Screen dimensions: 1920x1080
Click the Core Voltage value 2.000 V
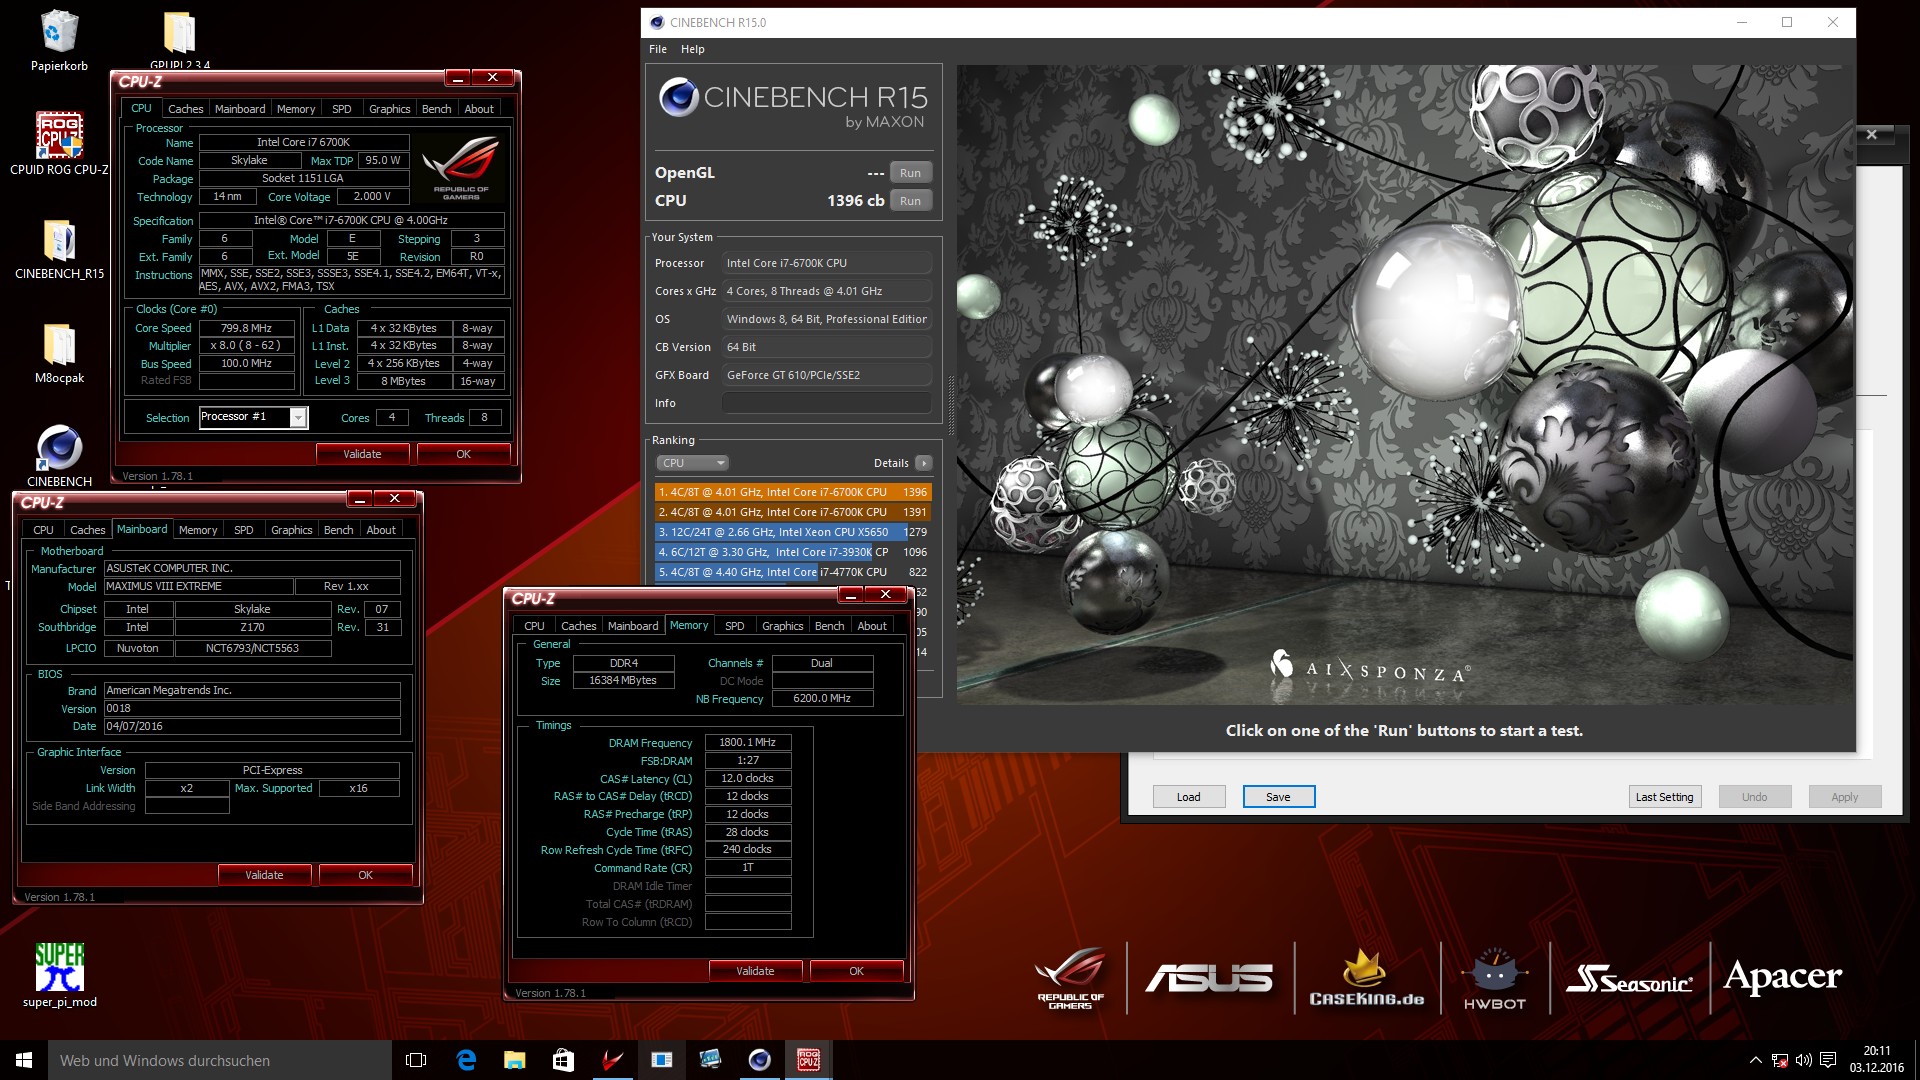[x=372, y=197]
